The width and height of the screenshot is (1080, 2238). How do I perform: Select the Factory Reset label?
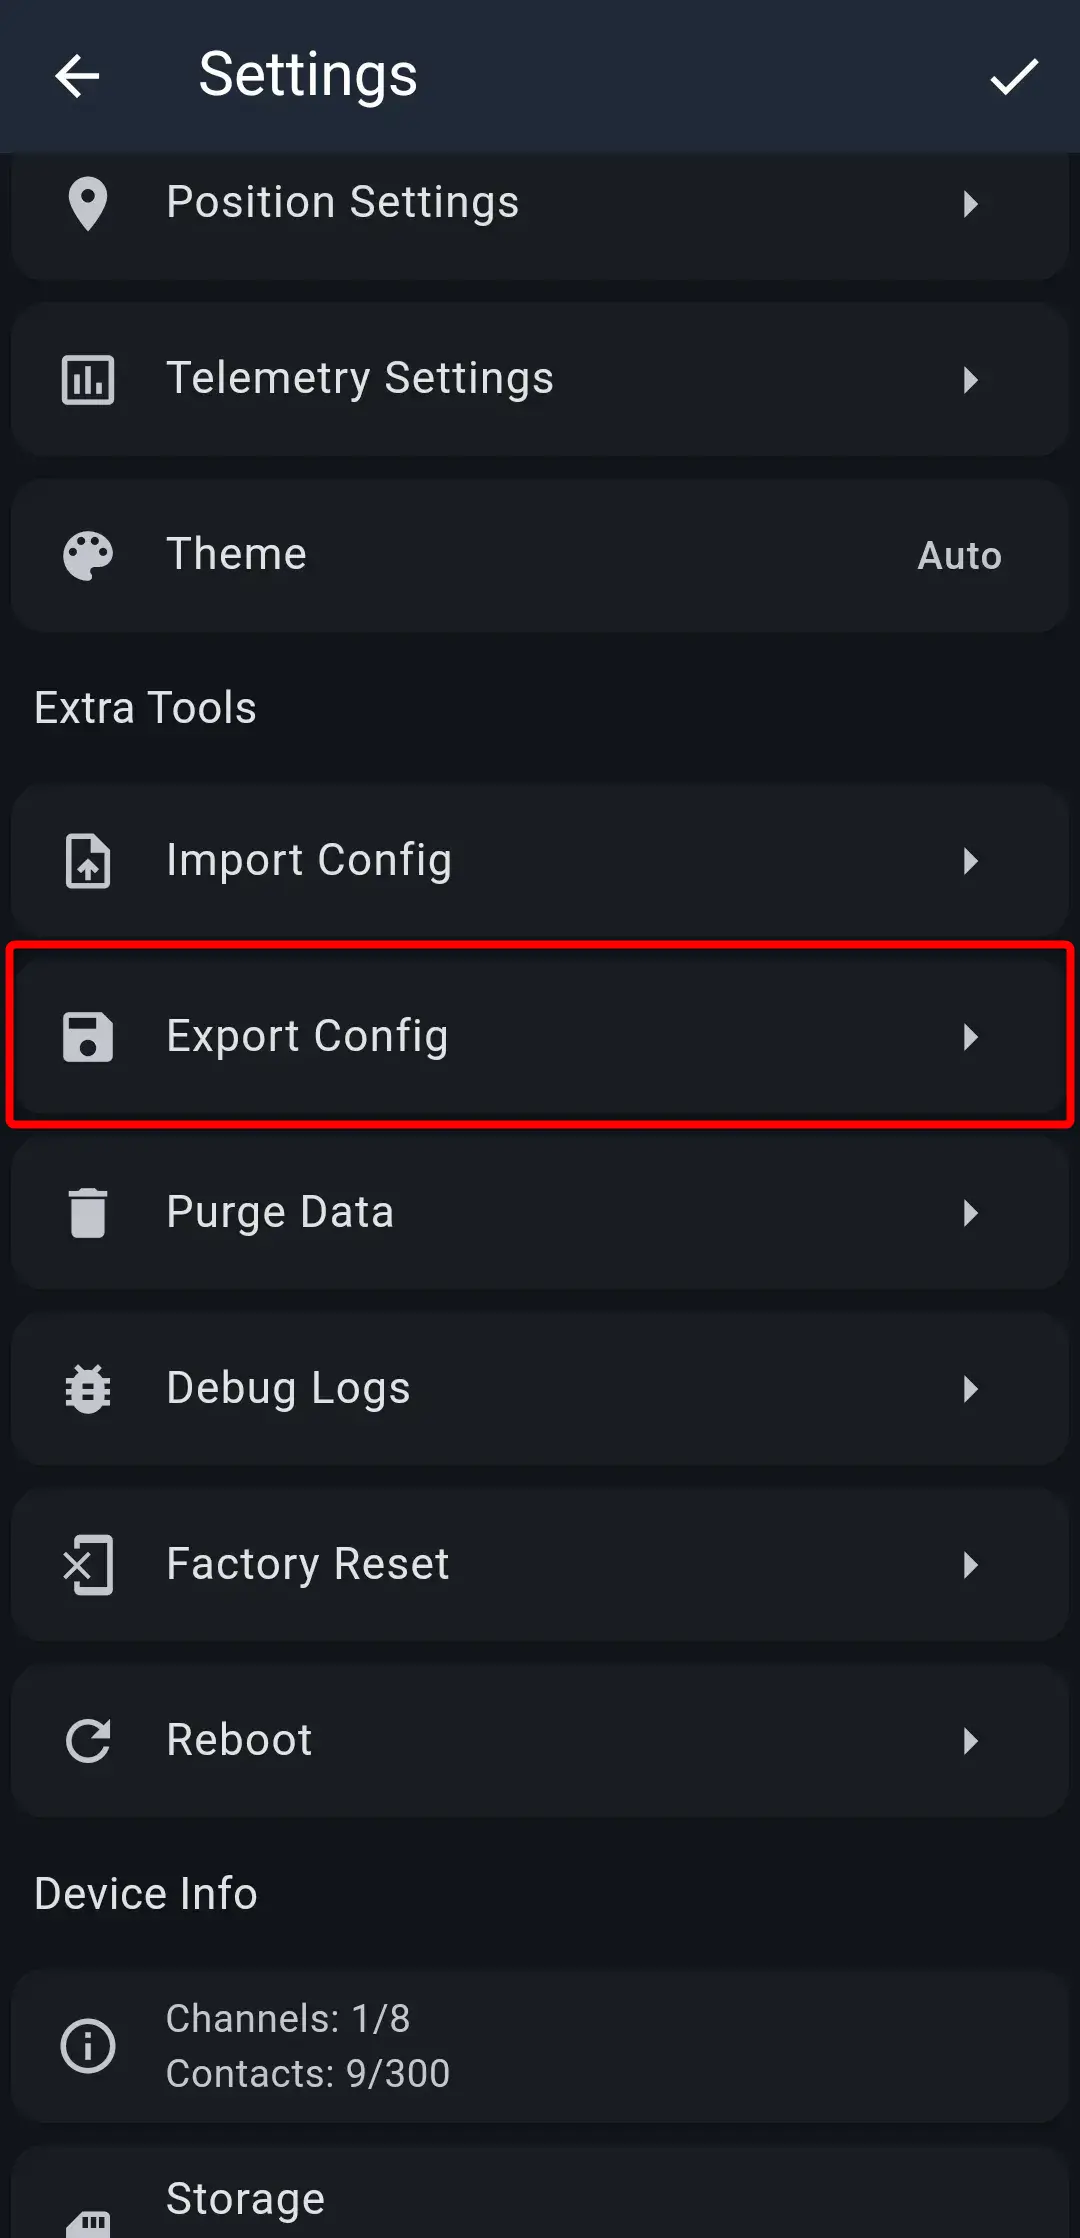pos(308,1564)
